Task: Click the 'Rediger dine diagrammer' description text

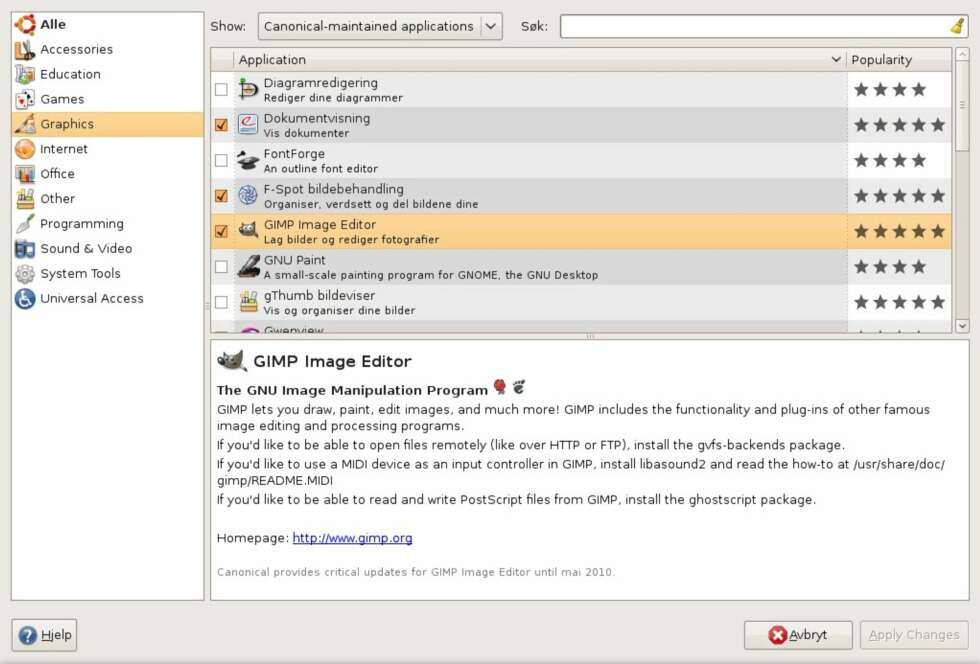Action: tap(333, 98)
